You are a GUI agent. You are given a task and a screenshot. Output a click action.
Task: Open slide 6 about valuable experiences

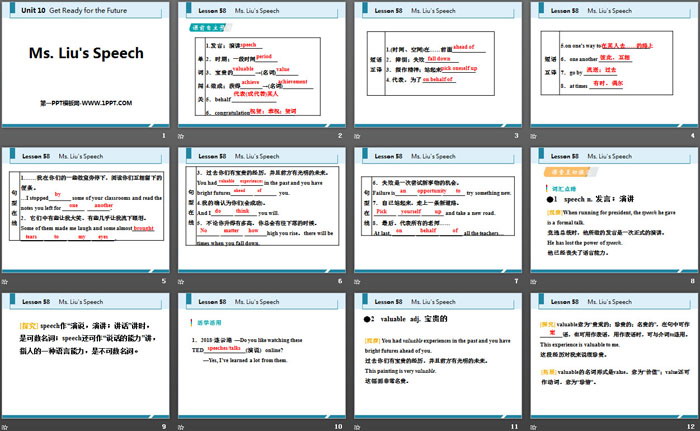pyautogui.click(x=261, y=214)
